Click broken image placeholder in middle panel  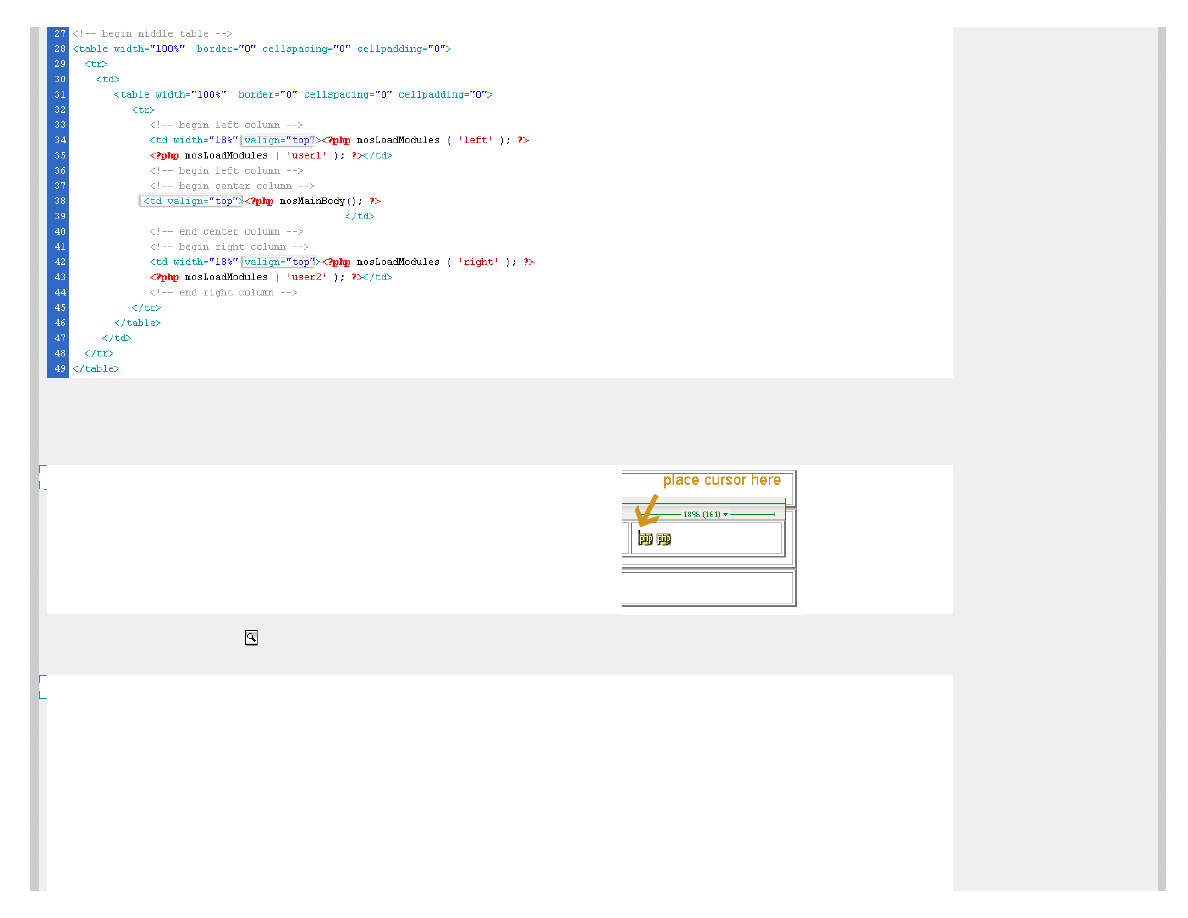[x=43, y=477]
